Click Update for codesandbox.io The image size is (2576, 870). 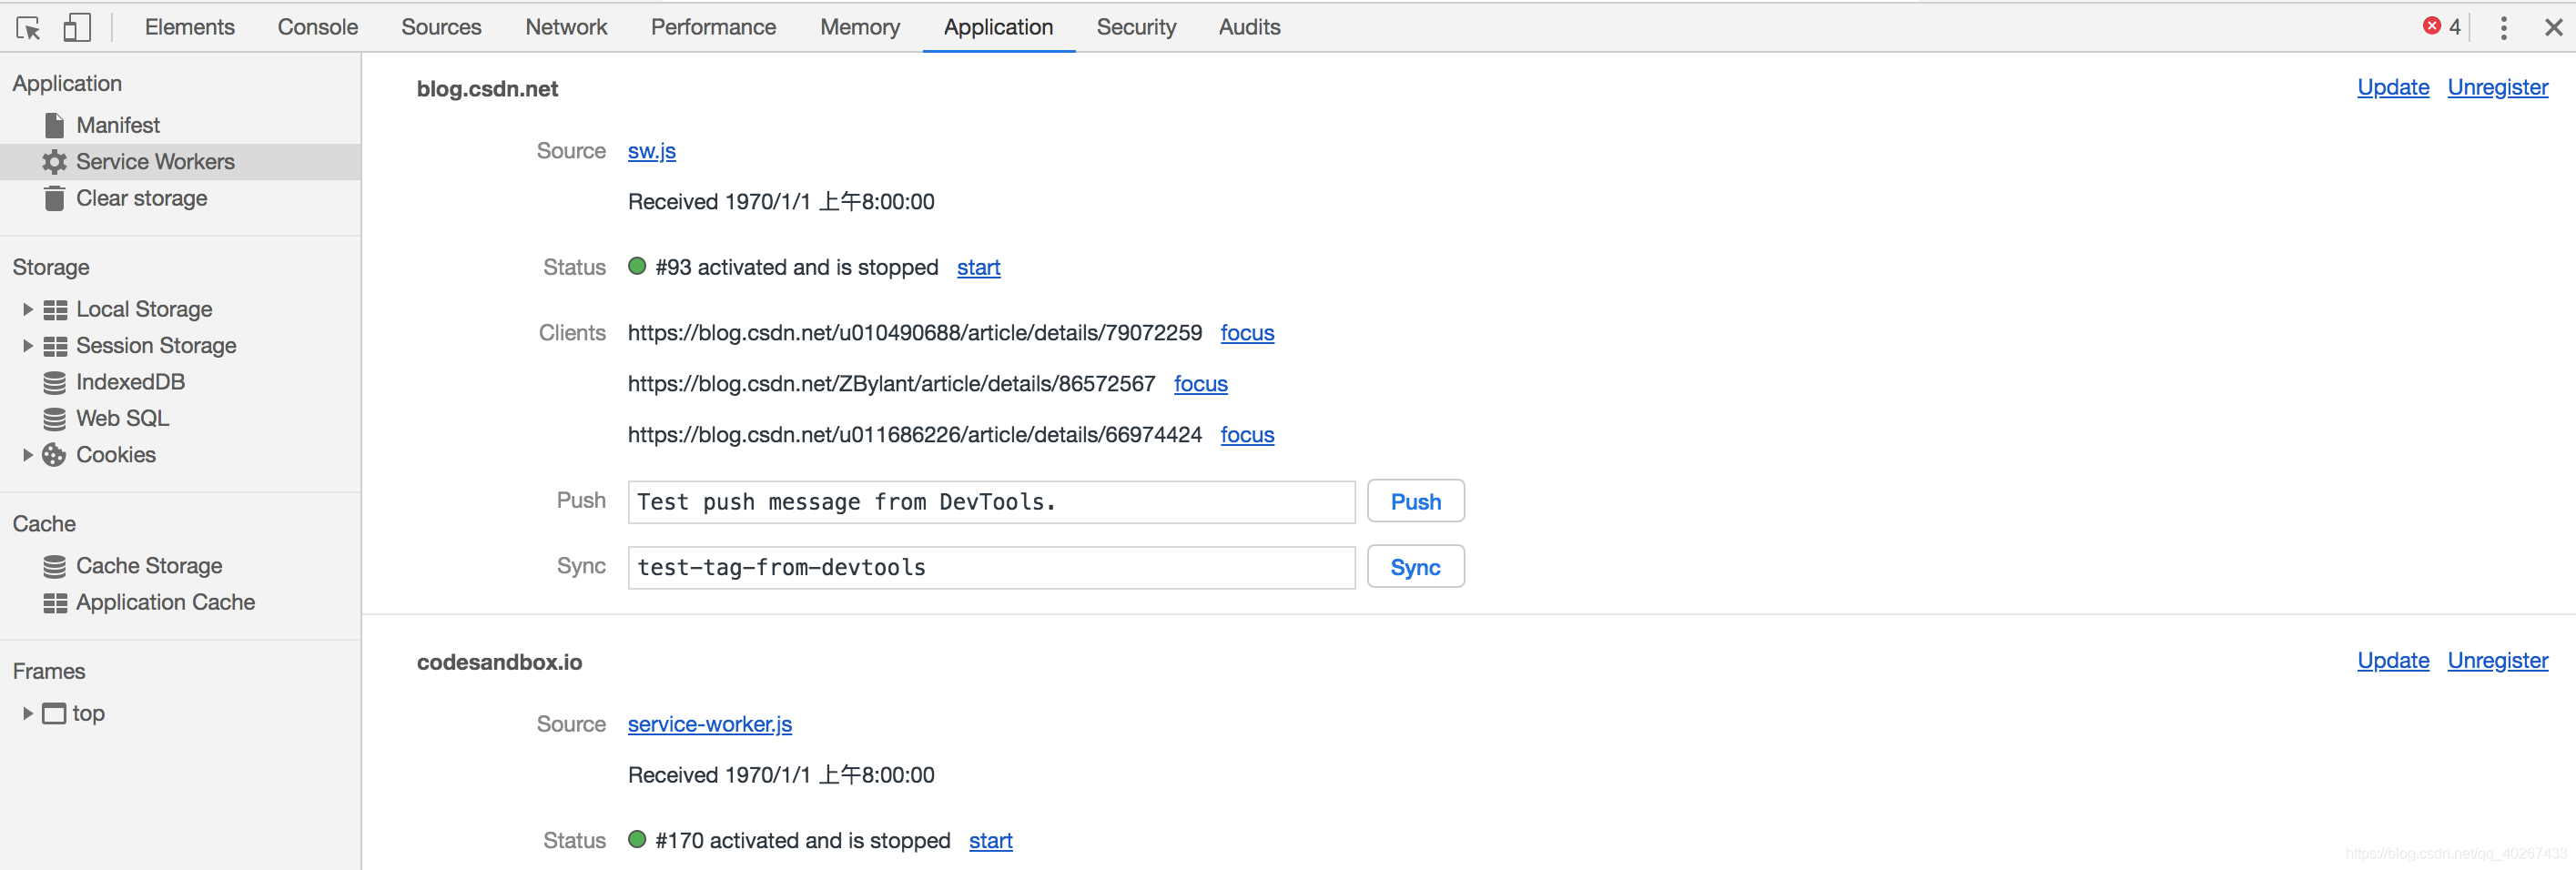tap(2393, 661)
